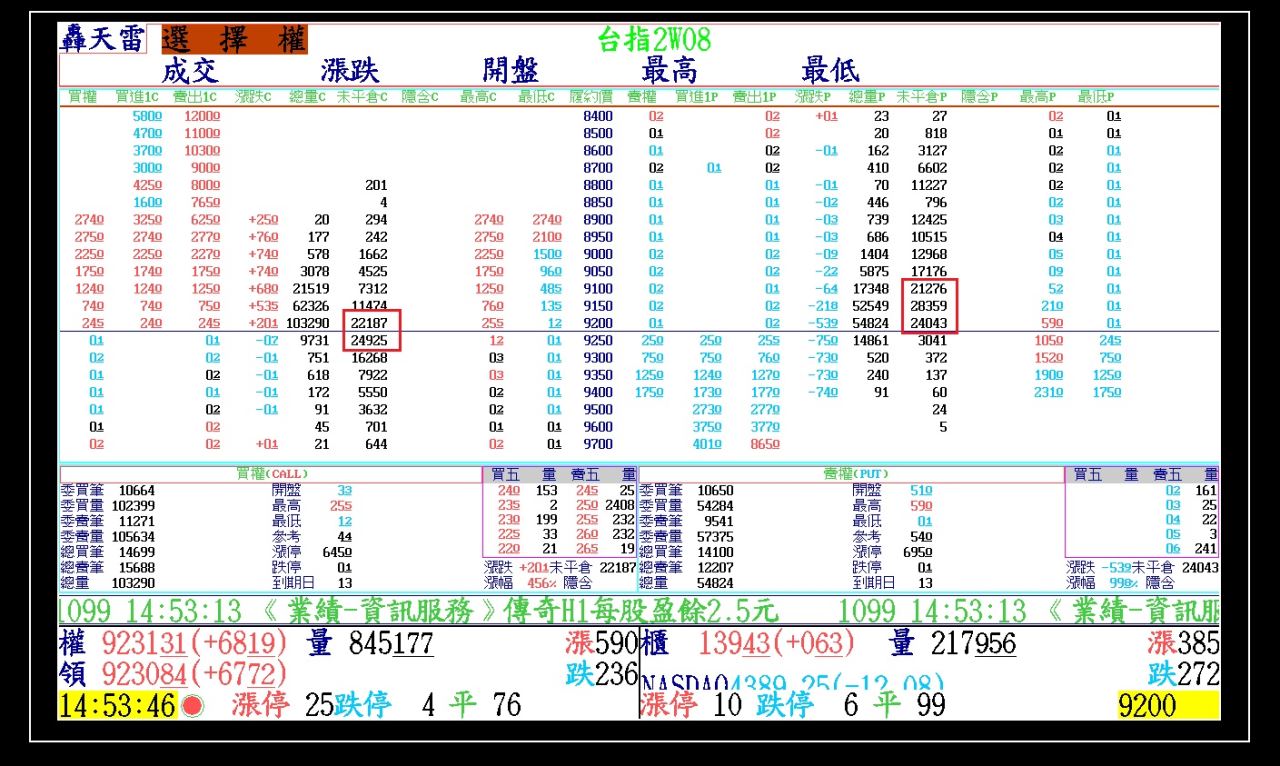Click the 240 best bid in call panel
Image resolution: width=1280 pixels, height=766 pixels.
[x=509, y=490]
